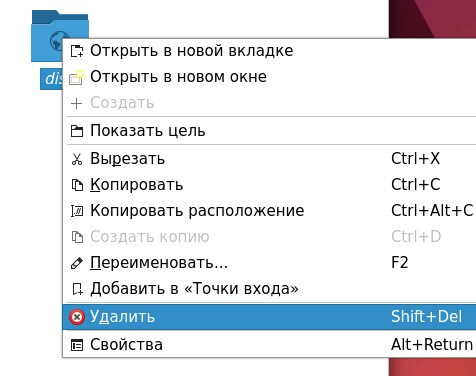The image size is (476, 376).
Task: Click the bookmark-add icon beside 'Добавить в «Точки входа»'
Action: click(77, 289)
